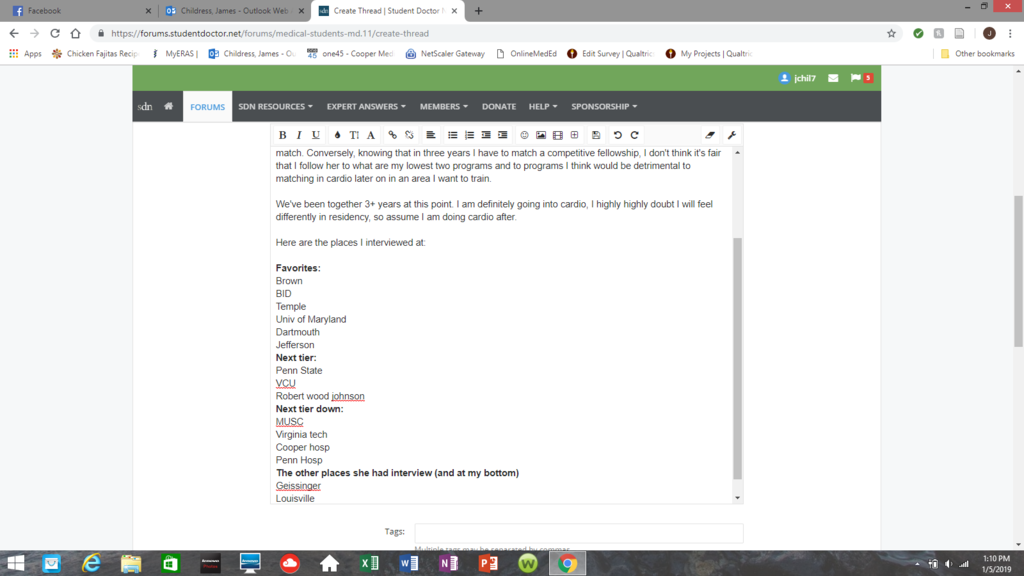This screenshot has height=576, width=1024.
Task: Click in the Tags input field
Action: (579, 533)
